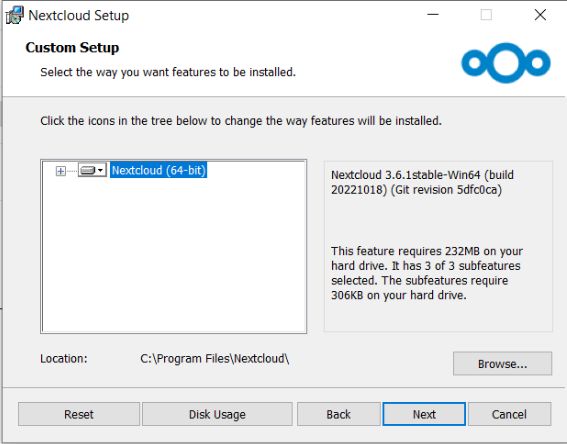Click the empty area of the feature tree
This screenshot has width=567, height=444.
(174, 257)
